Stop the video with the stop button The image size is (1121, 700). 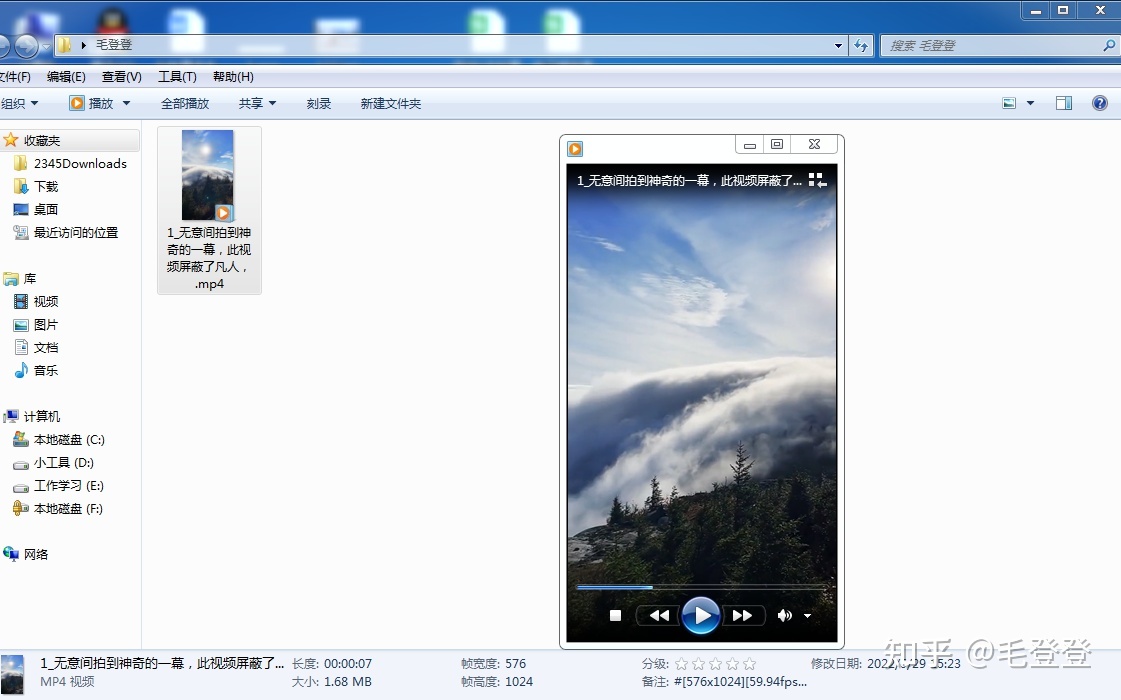(x=616, y=616)
